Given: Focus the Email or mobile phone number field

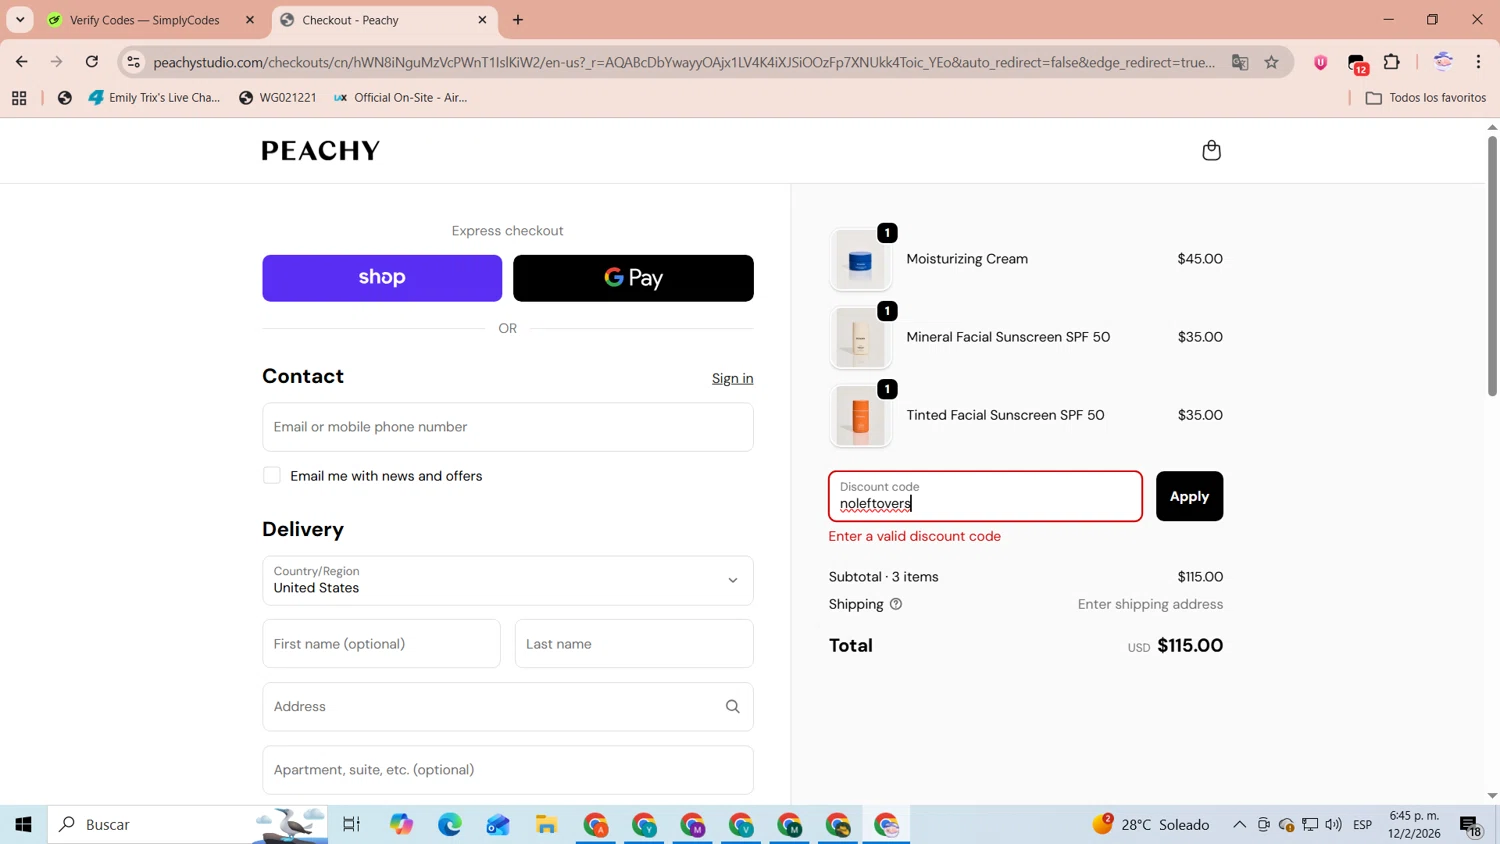Looking at the screenshot, I should [508, 427].
